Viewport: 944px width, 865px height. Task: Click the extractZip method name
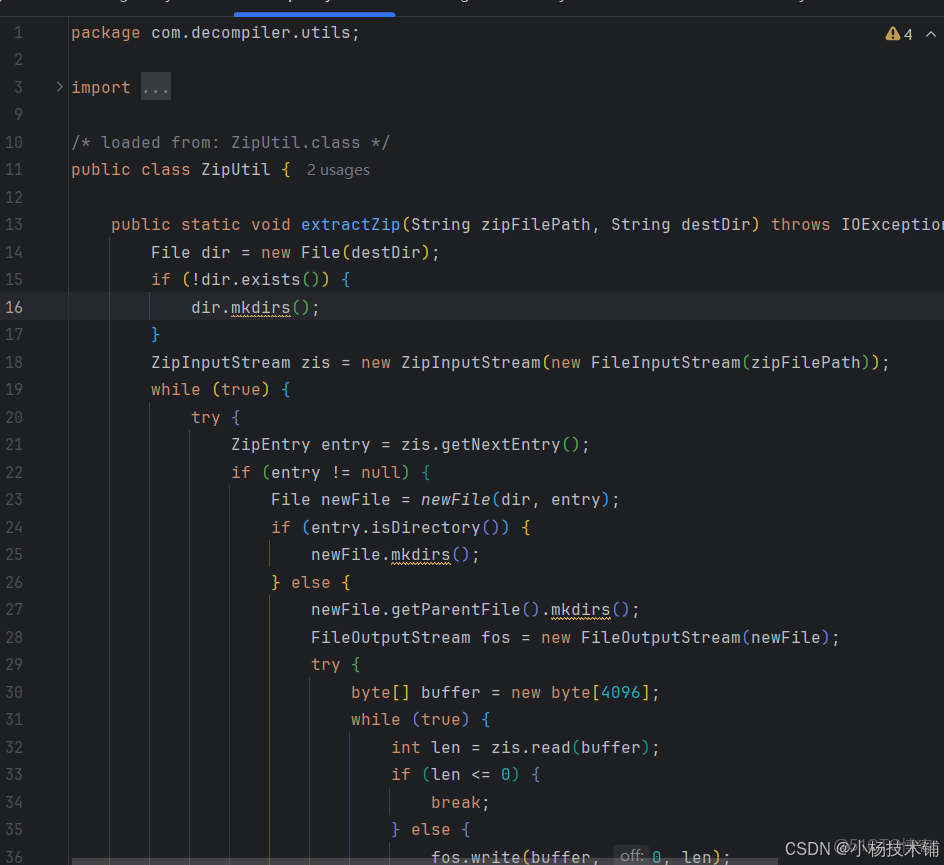coord(350,224)
